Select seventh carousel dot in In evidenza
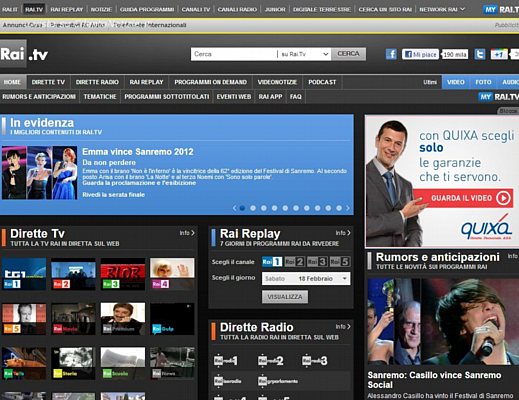The height and width of the screenshot is (400, 519). (307, 208)
